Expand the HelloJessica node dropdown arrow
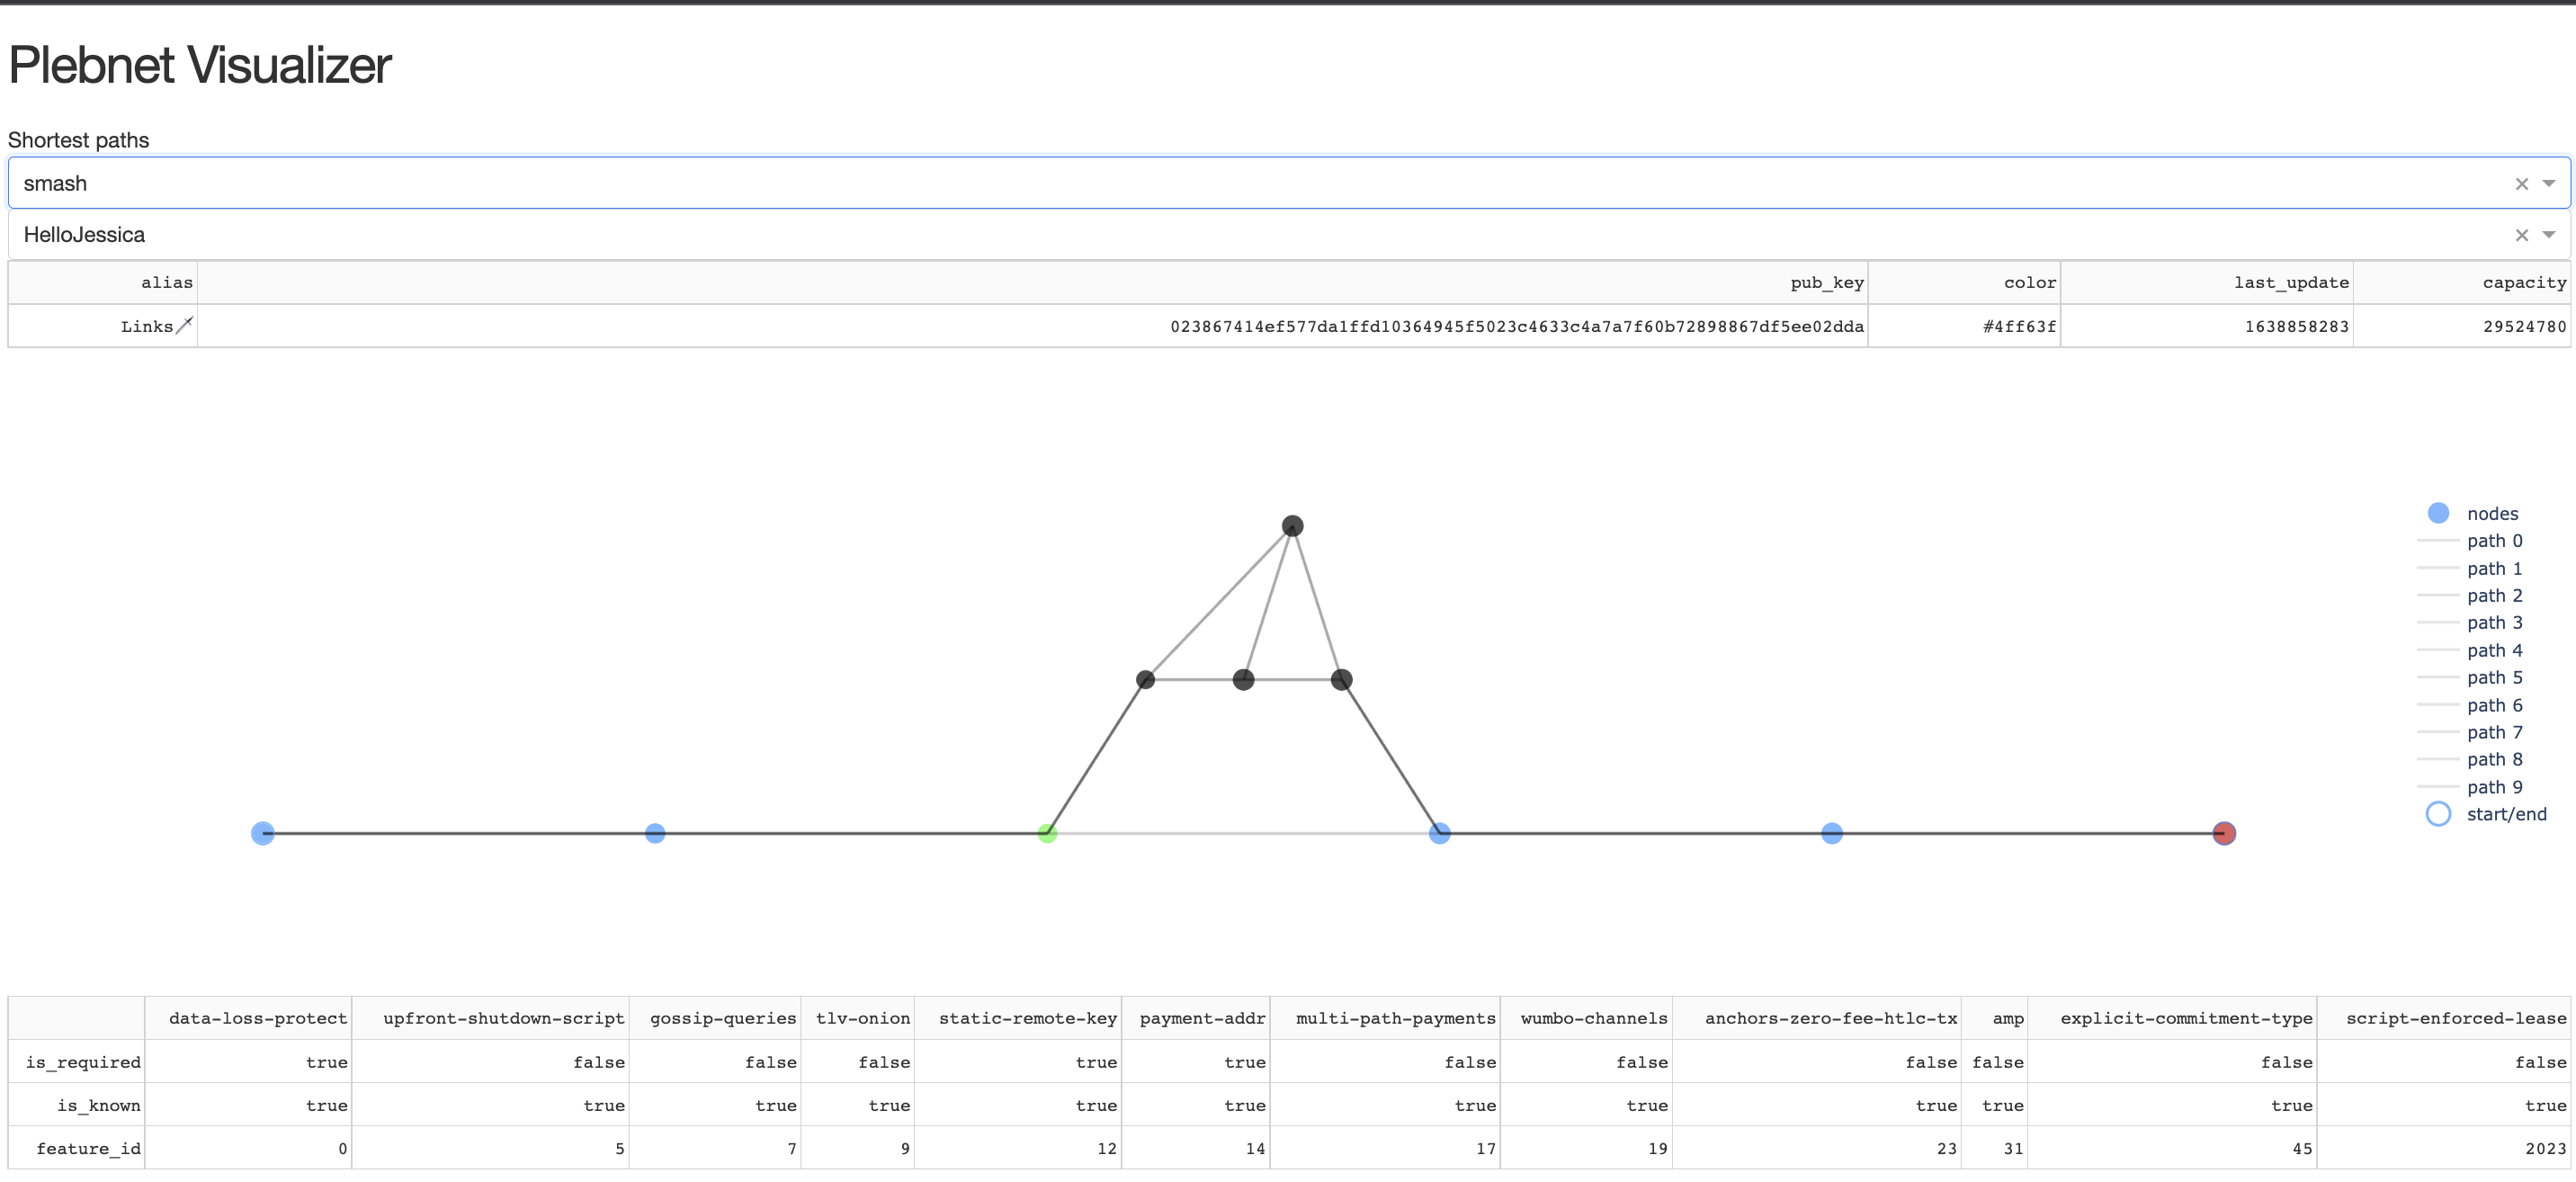Image resolution: width=2576 pixels, height=1182 pixels. tap(2549, 235)
